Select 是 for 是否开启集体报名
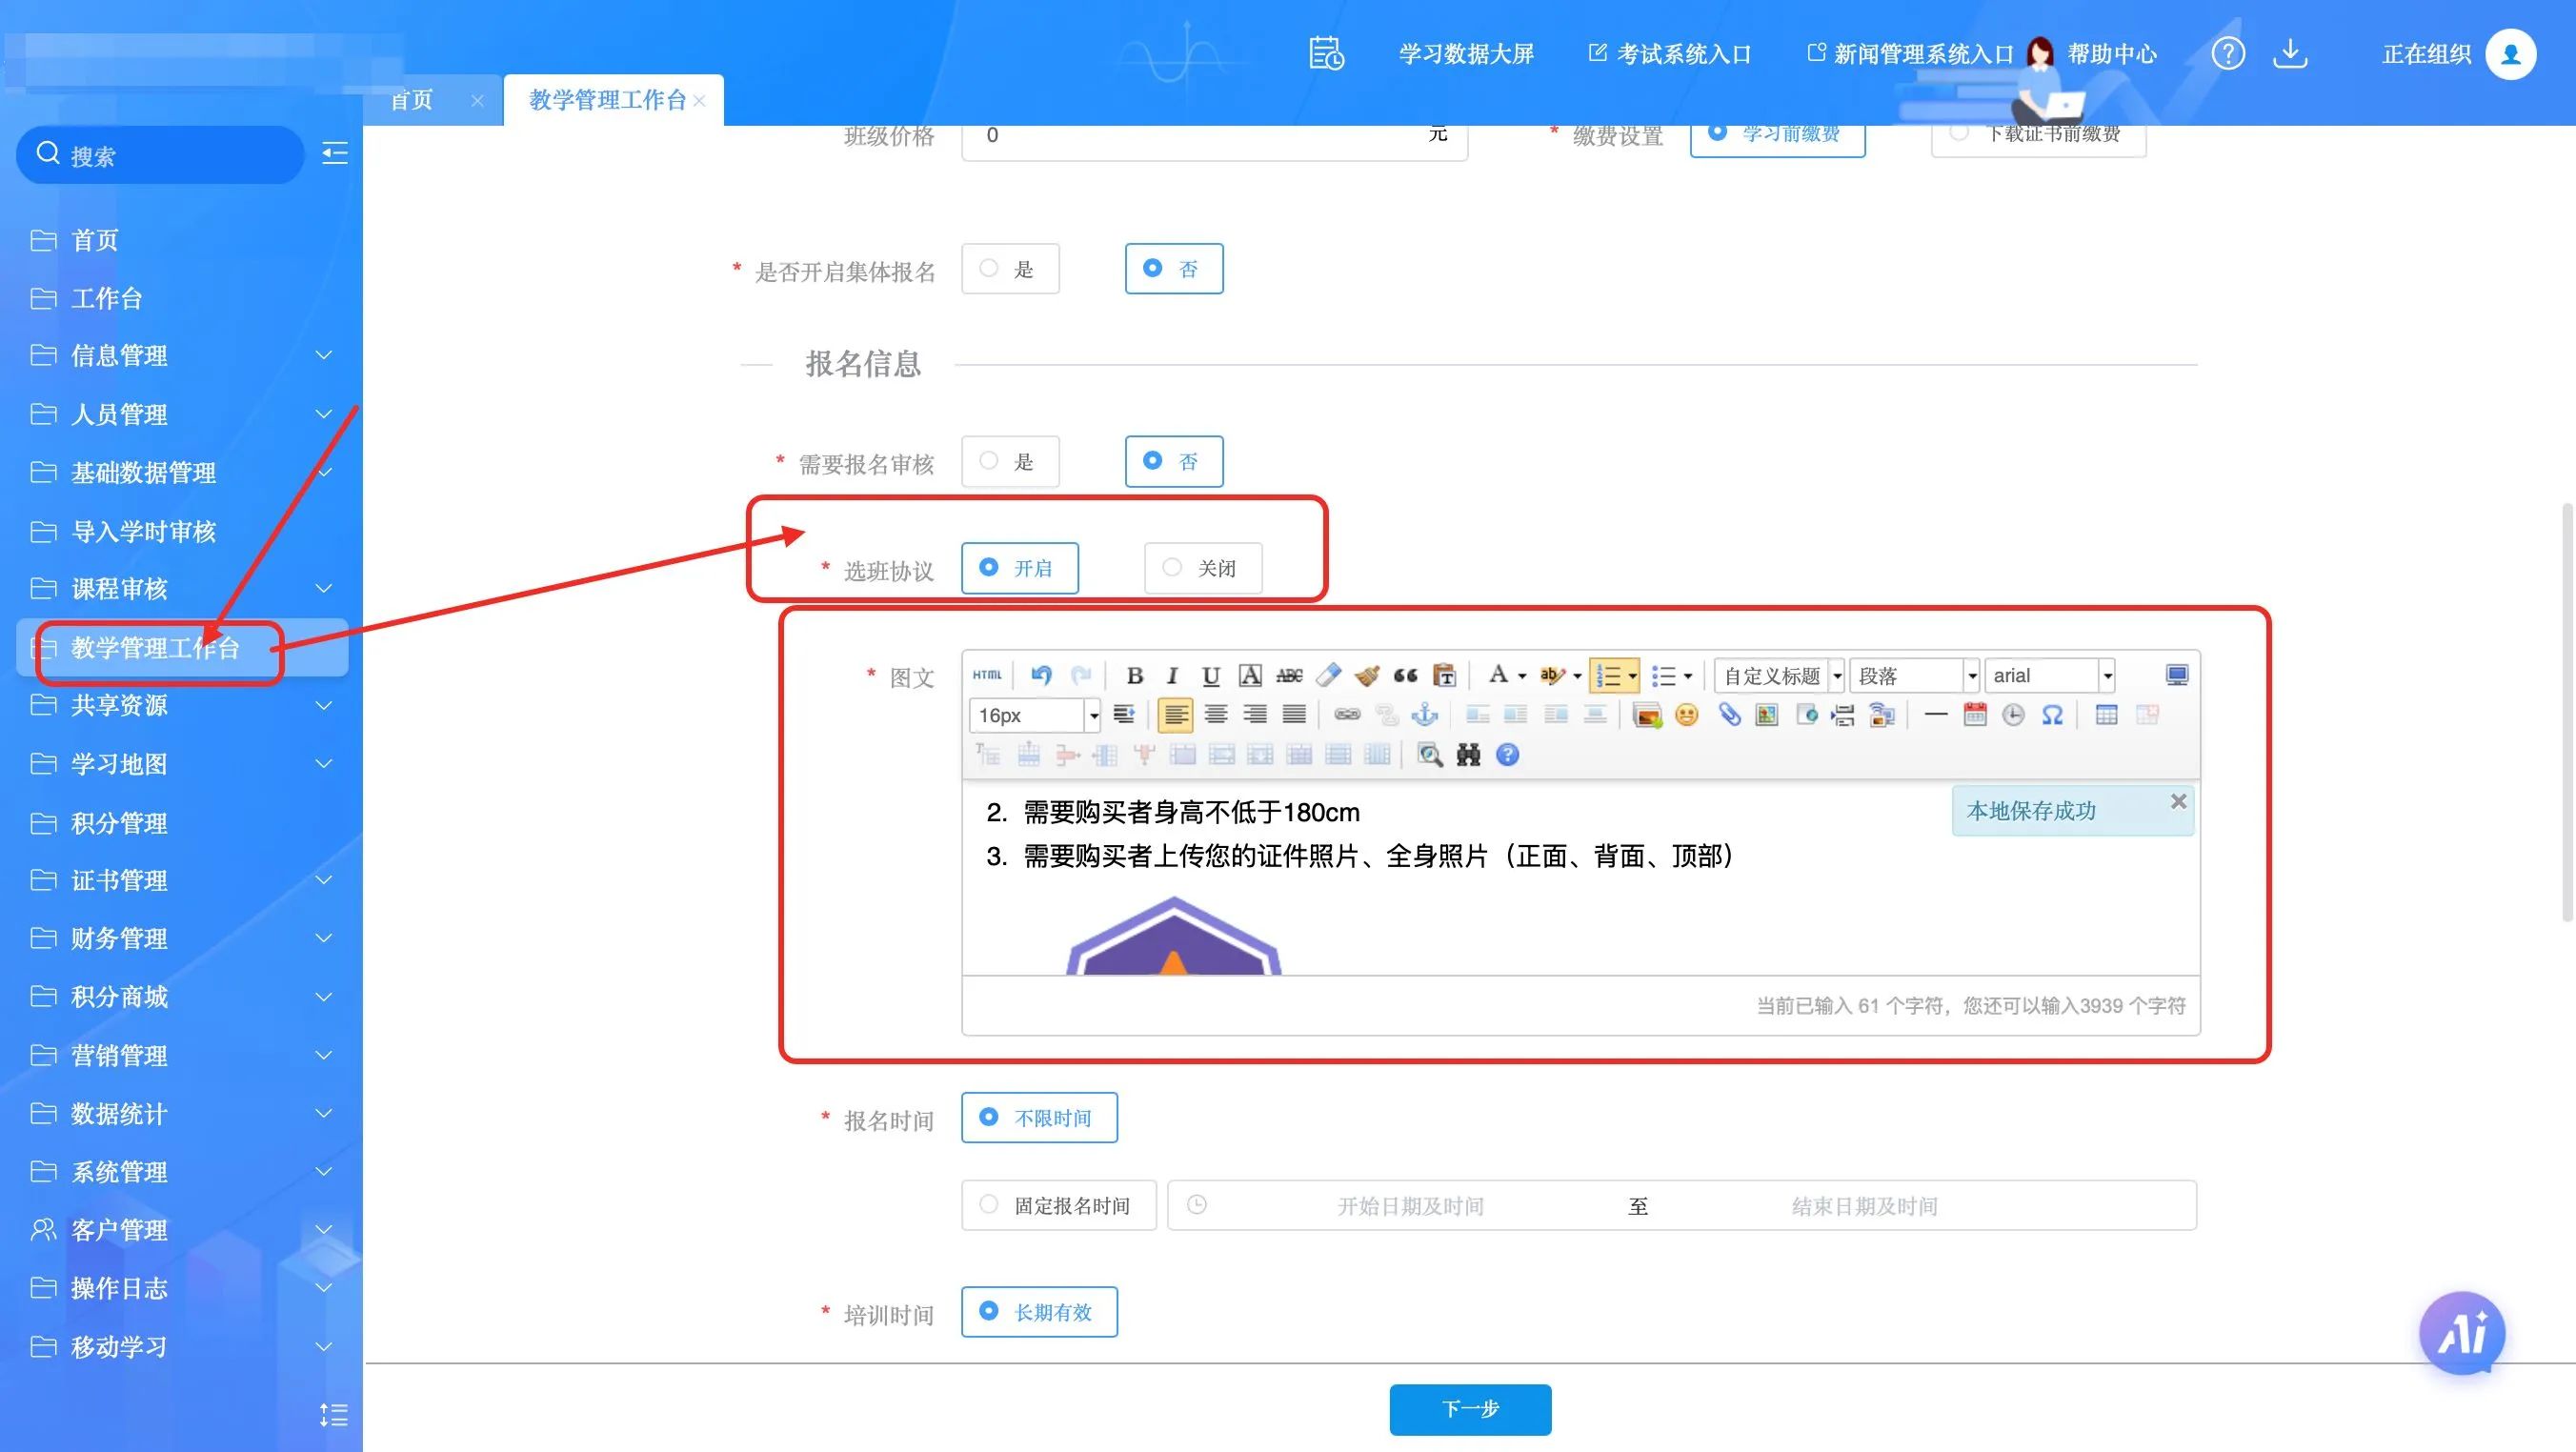This screenshot has width=2576, height=1452. click(1010, 268)
